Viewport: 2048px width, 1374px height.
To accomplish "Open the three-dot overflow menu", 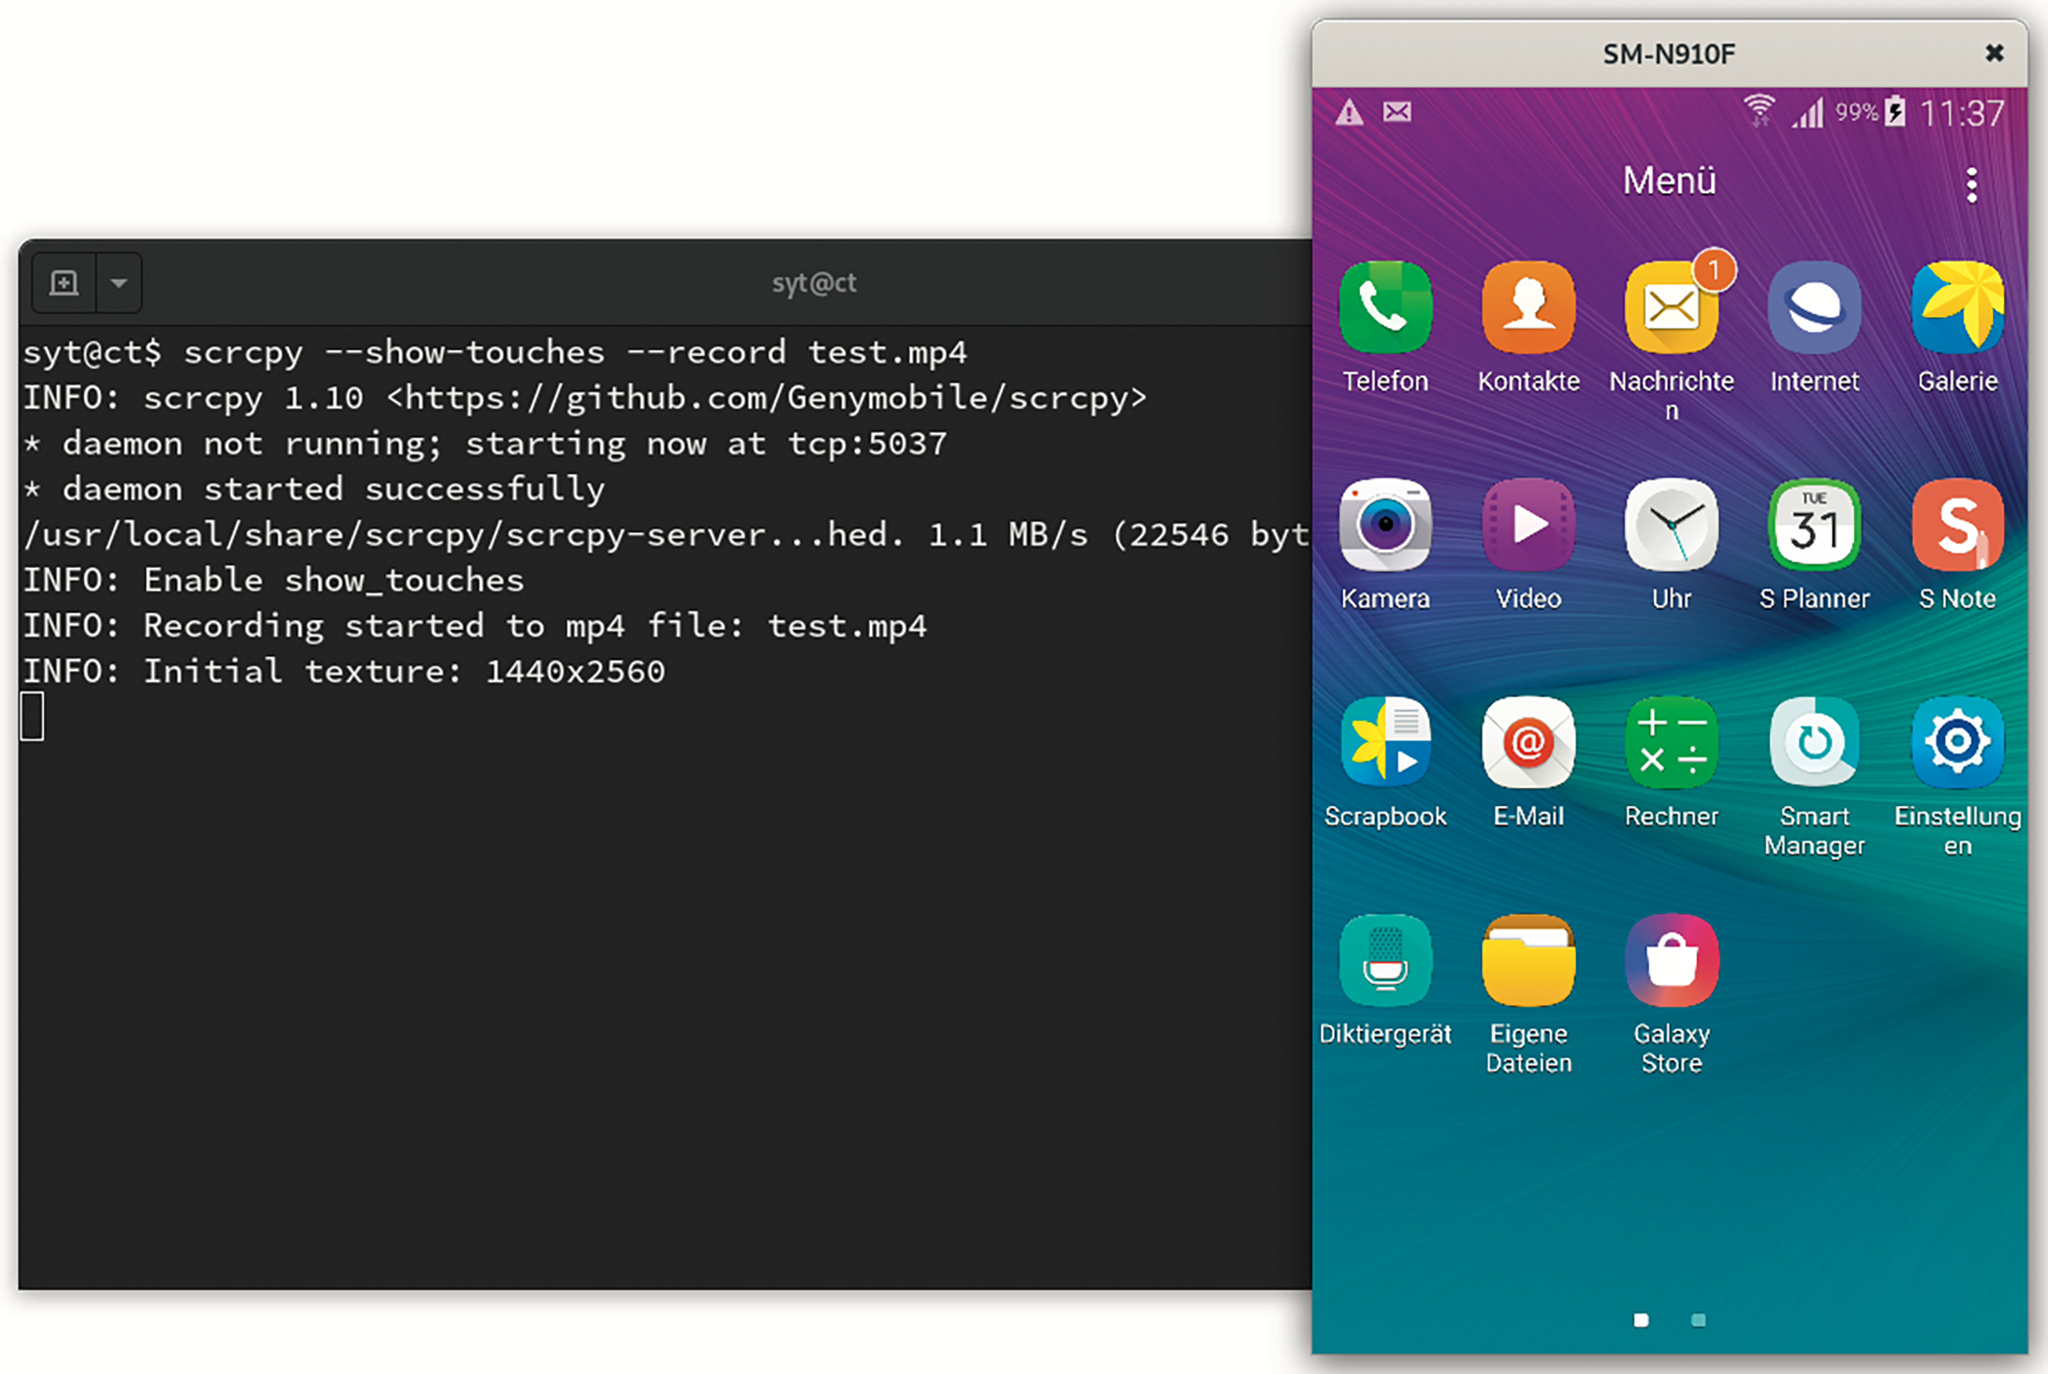I will [1971, 185].
